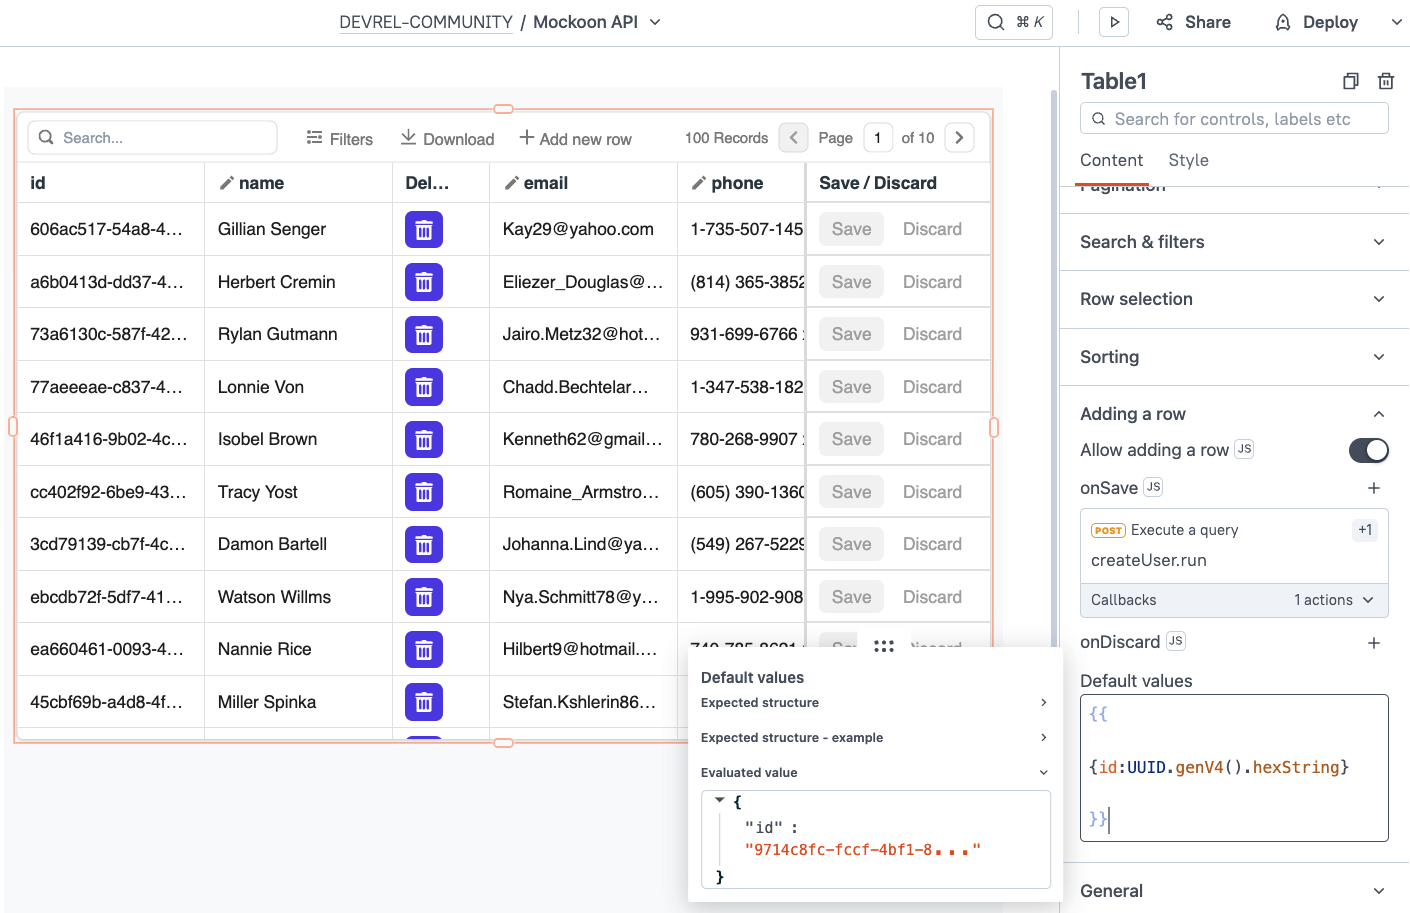Viewport: 1410px width, 913px height.
Task: Click the Deploy button
Action: click(1316, 22)
